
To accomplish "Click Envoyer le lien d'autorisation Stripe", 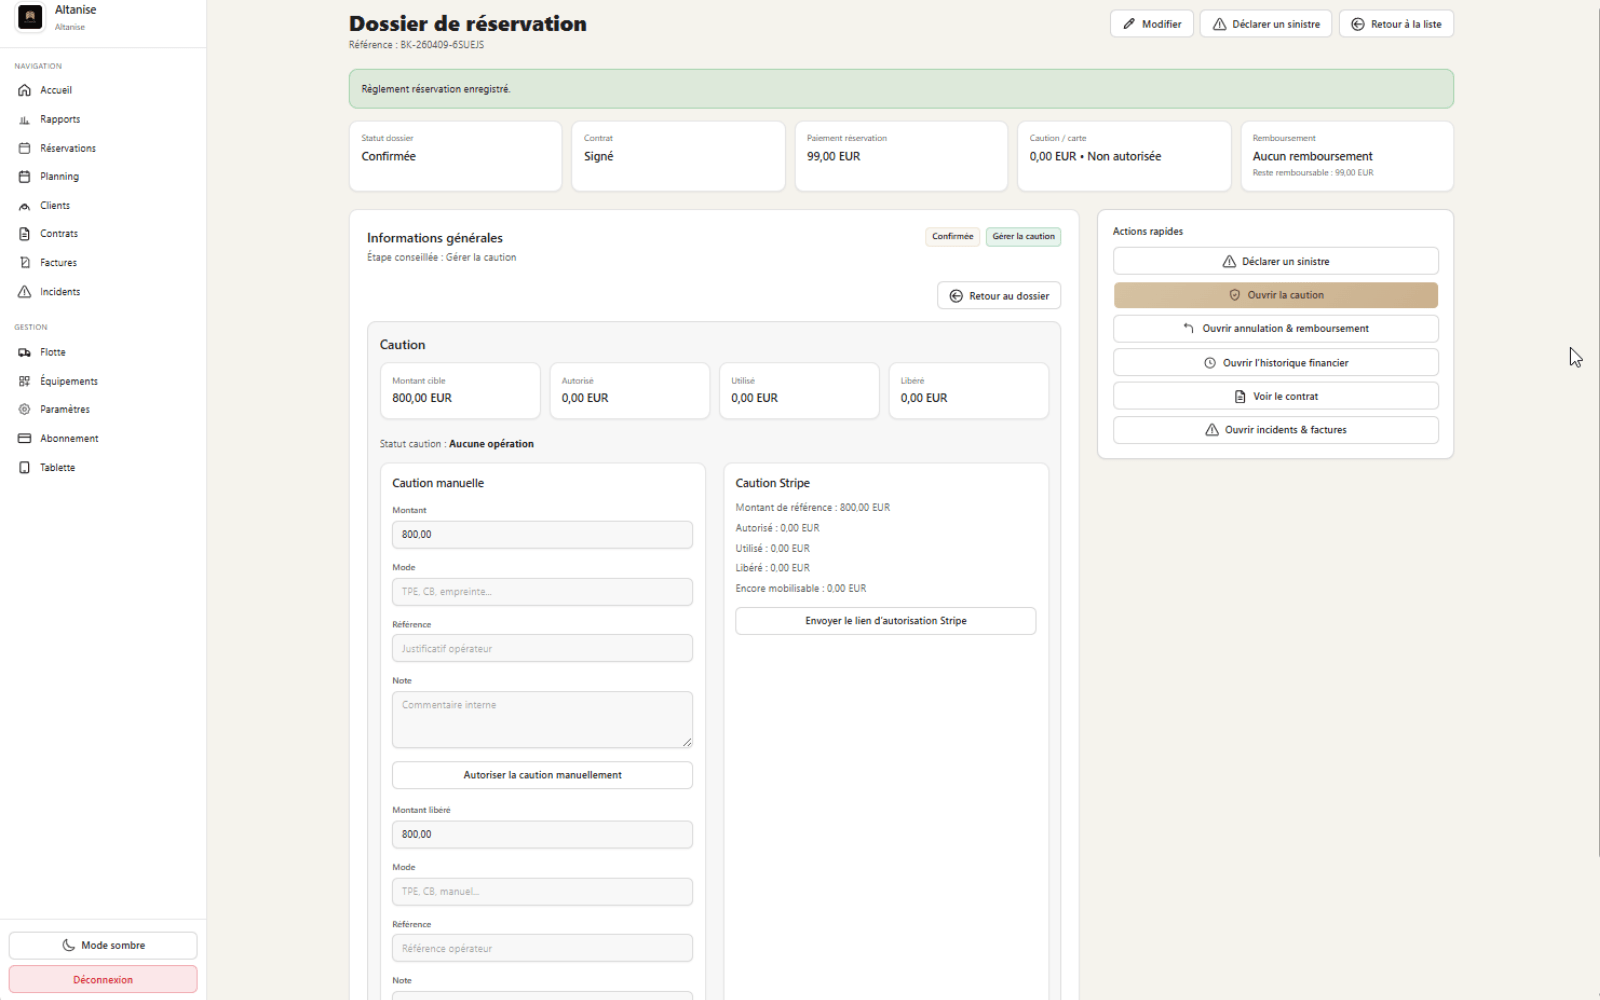I will click(885, 621).
